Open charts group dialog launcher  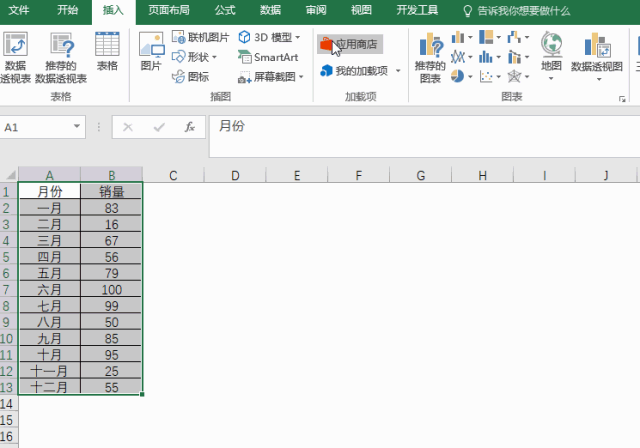pos(622,99)
